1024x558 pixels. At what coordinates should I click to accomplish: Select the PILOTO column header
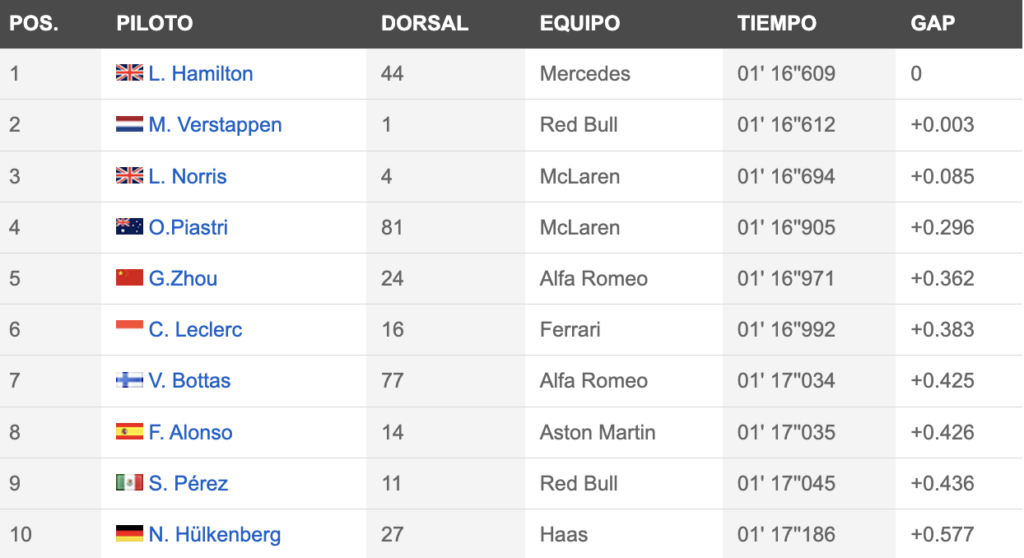click(155, 24)
